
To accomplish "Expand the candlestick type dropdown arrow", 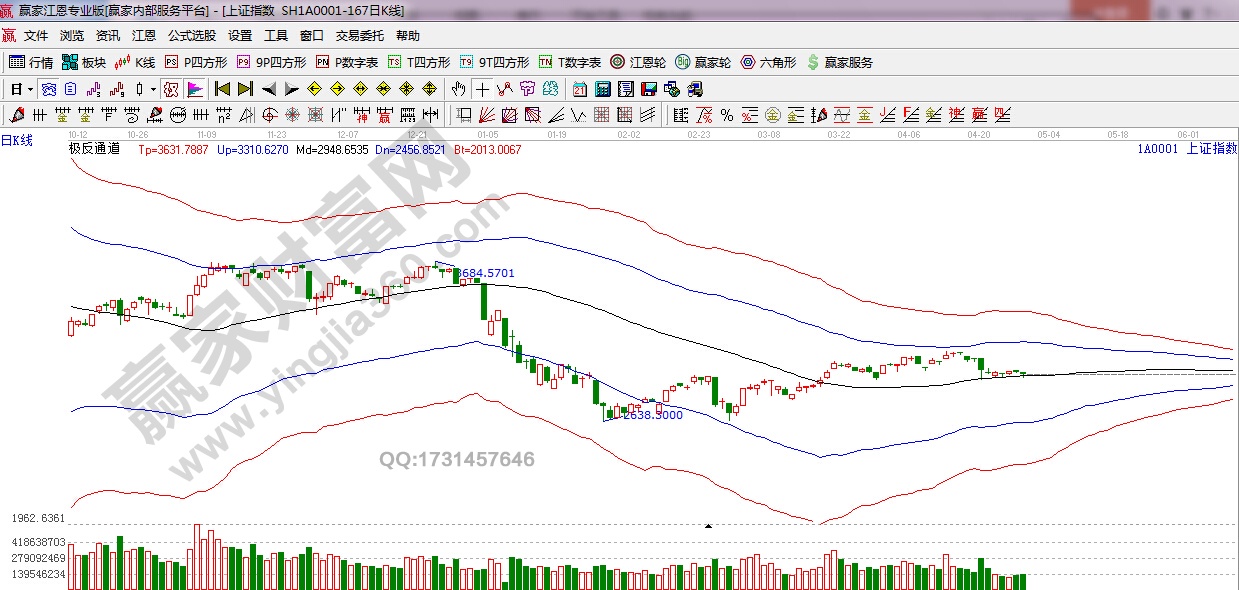I will point(153,89).
